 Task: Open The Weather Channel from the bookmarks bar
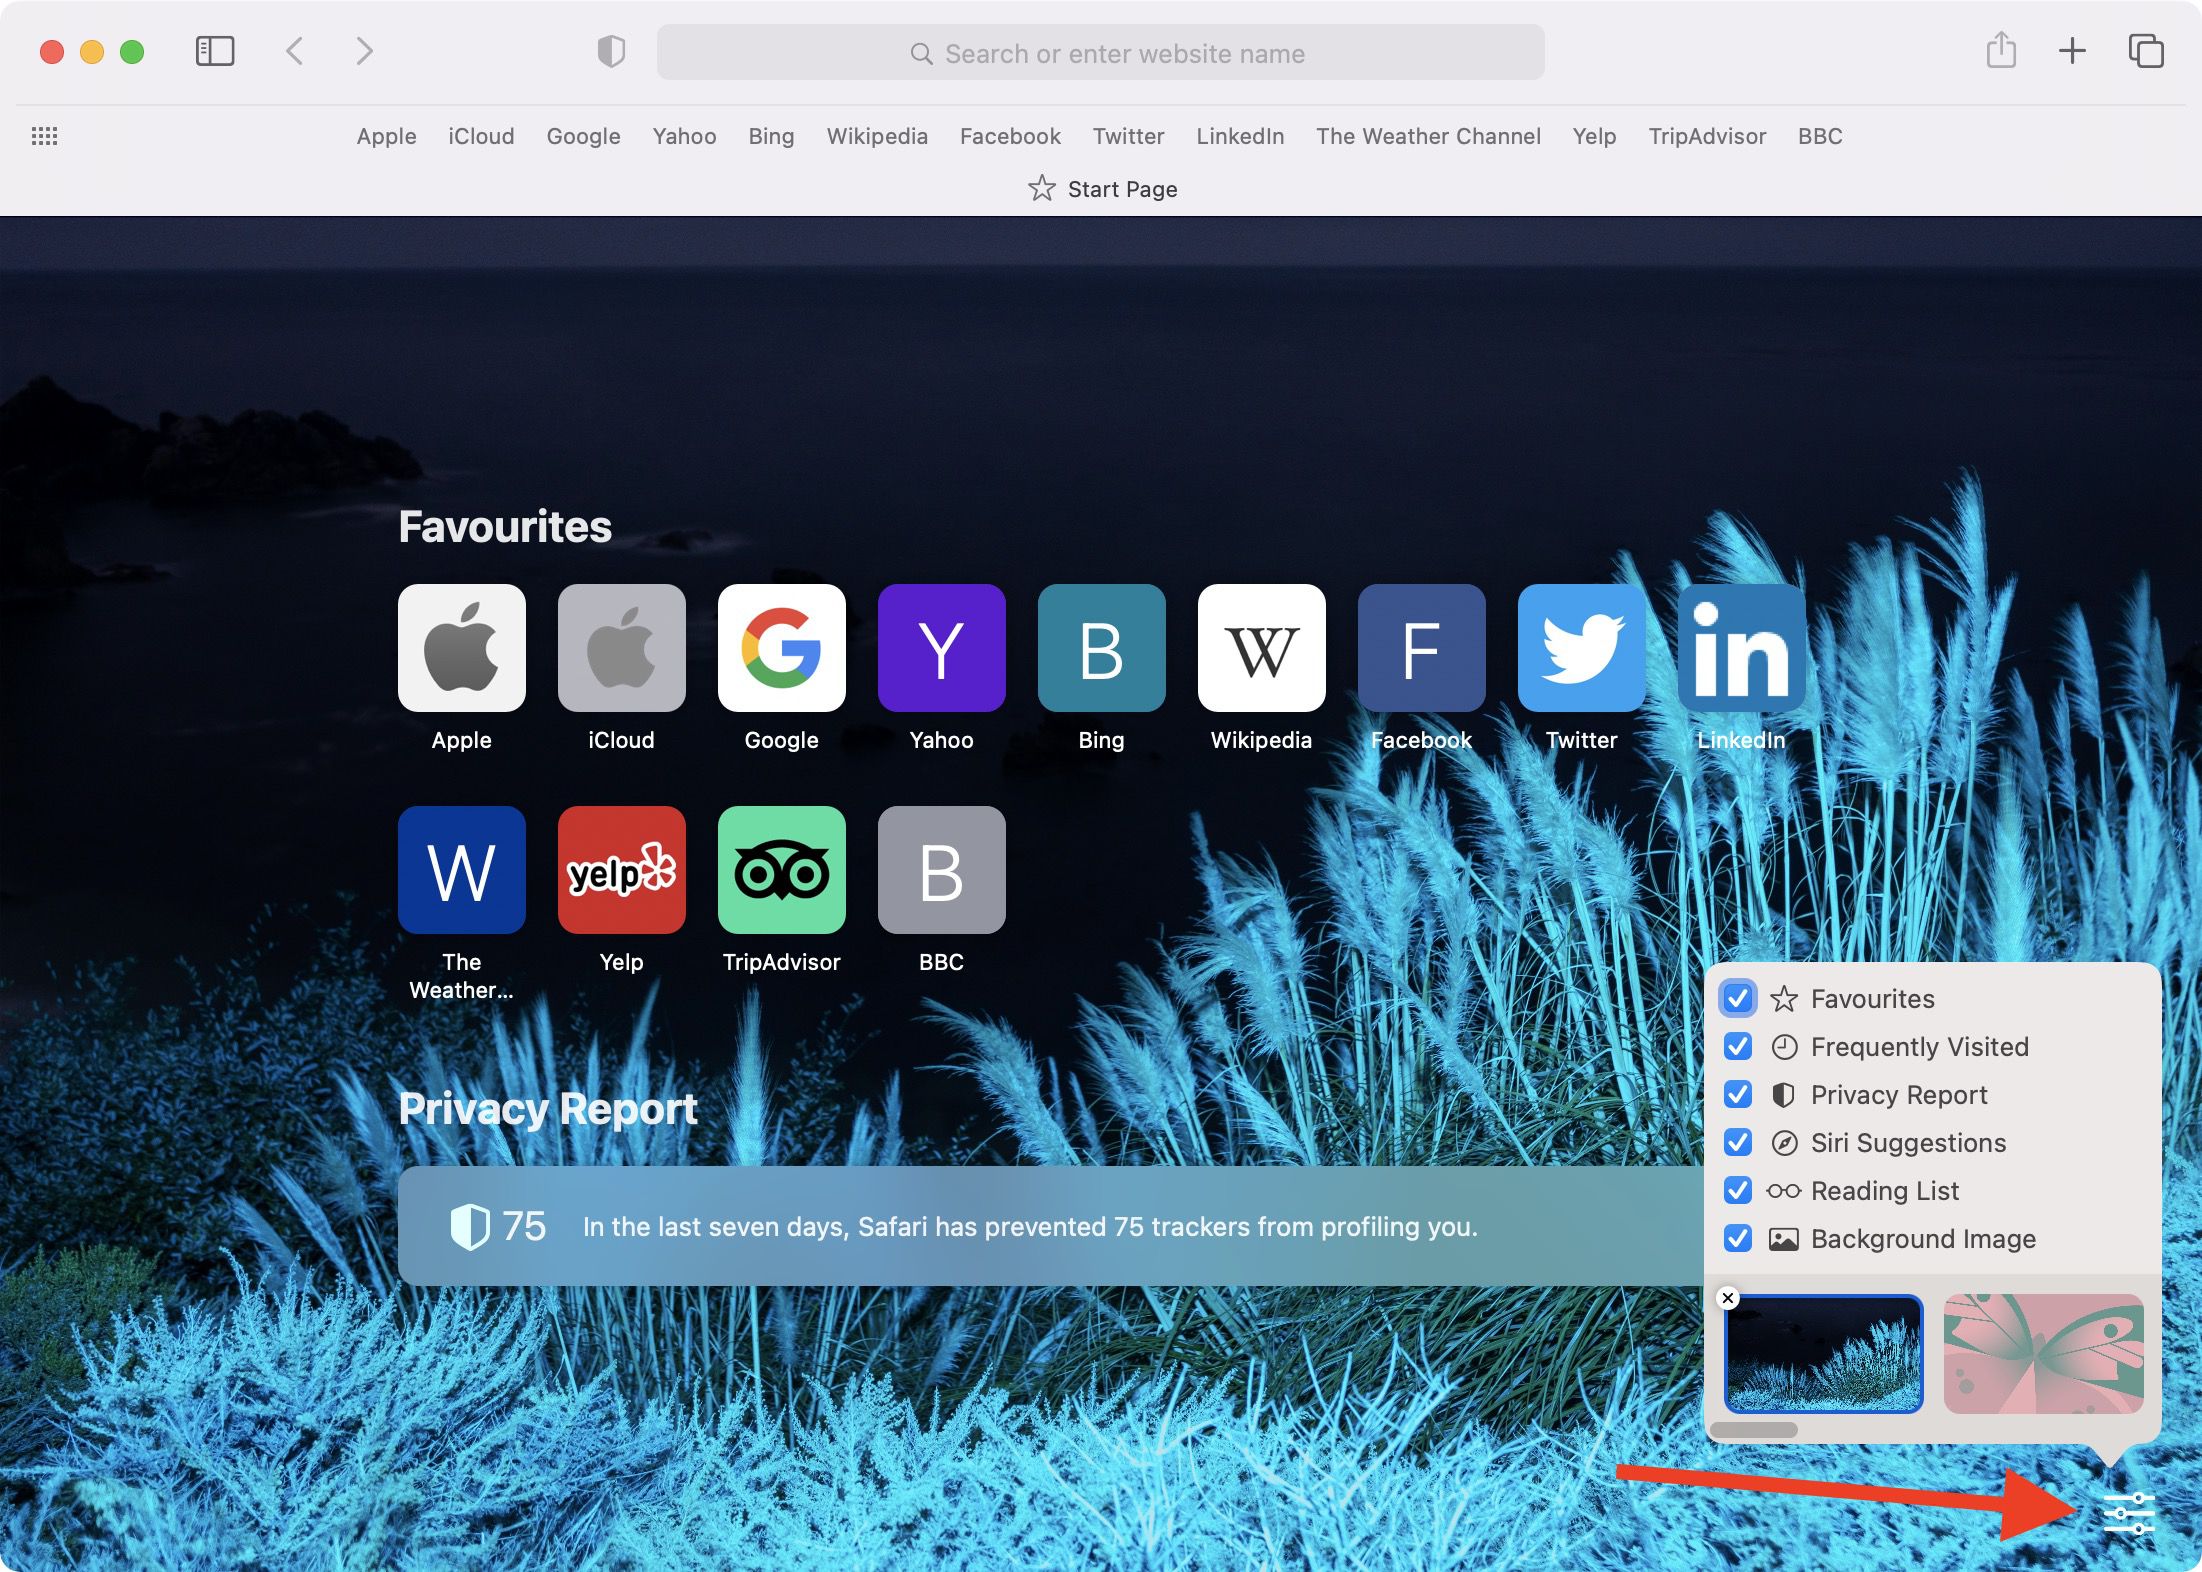tap(1428, 136)
